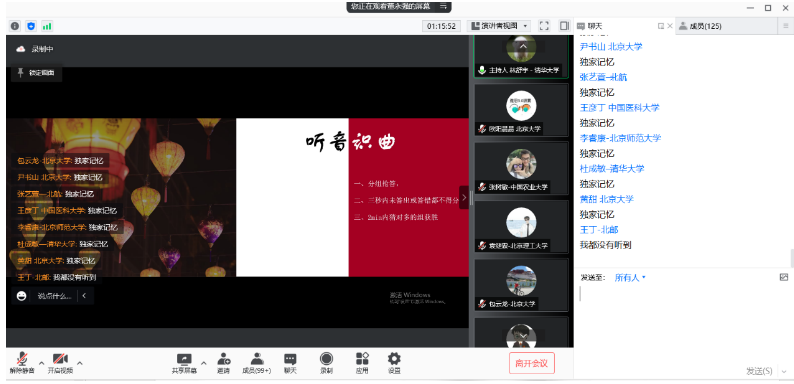Click the cloud recording indicator
The height and width of the screenshot is (384, 794).
pyautogui.click(x=34, y=49)
